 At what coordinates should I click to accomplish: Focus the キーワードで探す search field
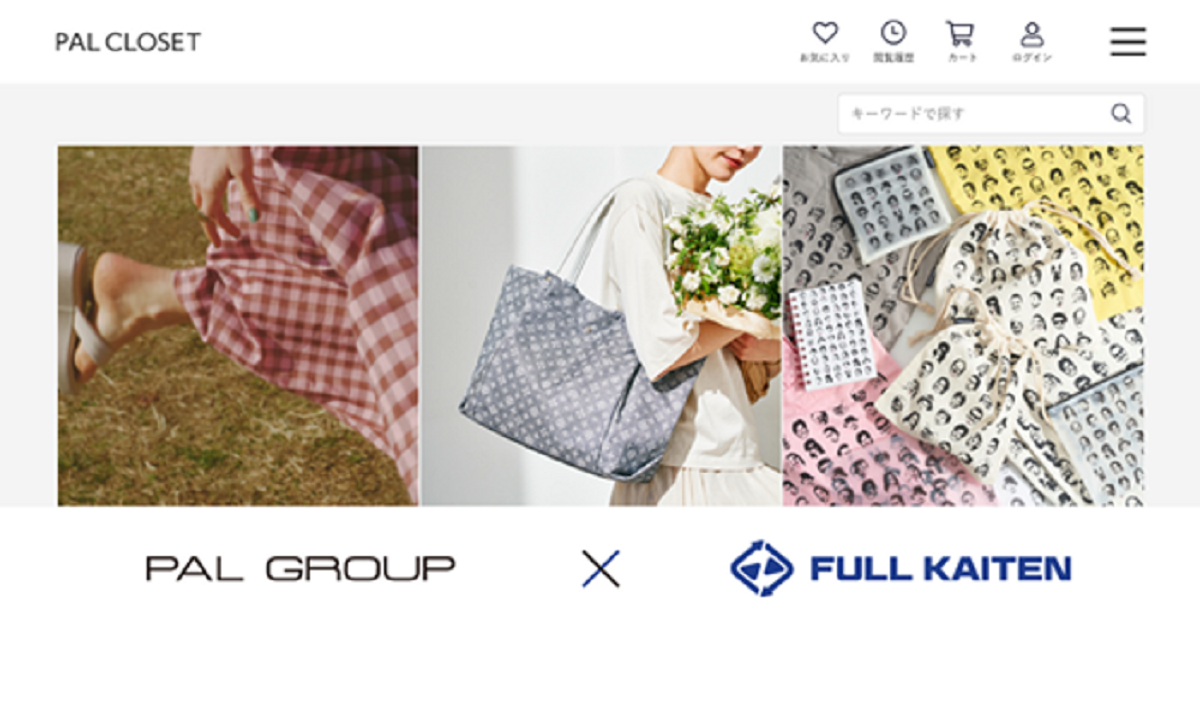(x=991, y=113)
